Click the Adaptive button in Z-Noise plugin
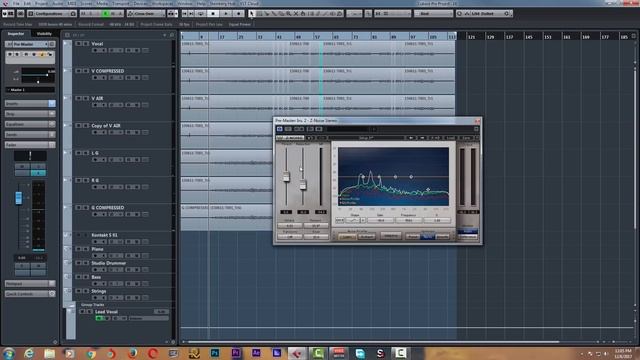This screenshot has width=640, height=360. coord(391,236)
